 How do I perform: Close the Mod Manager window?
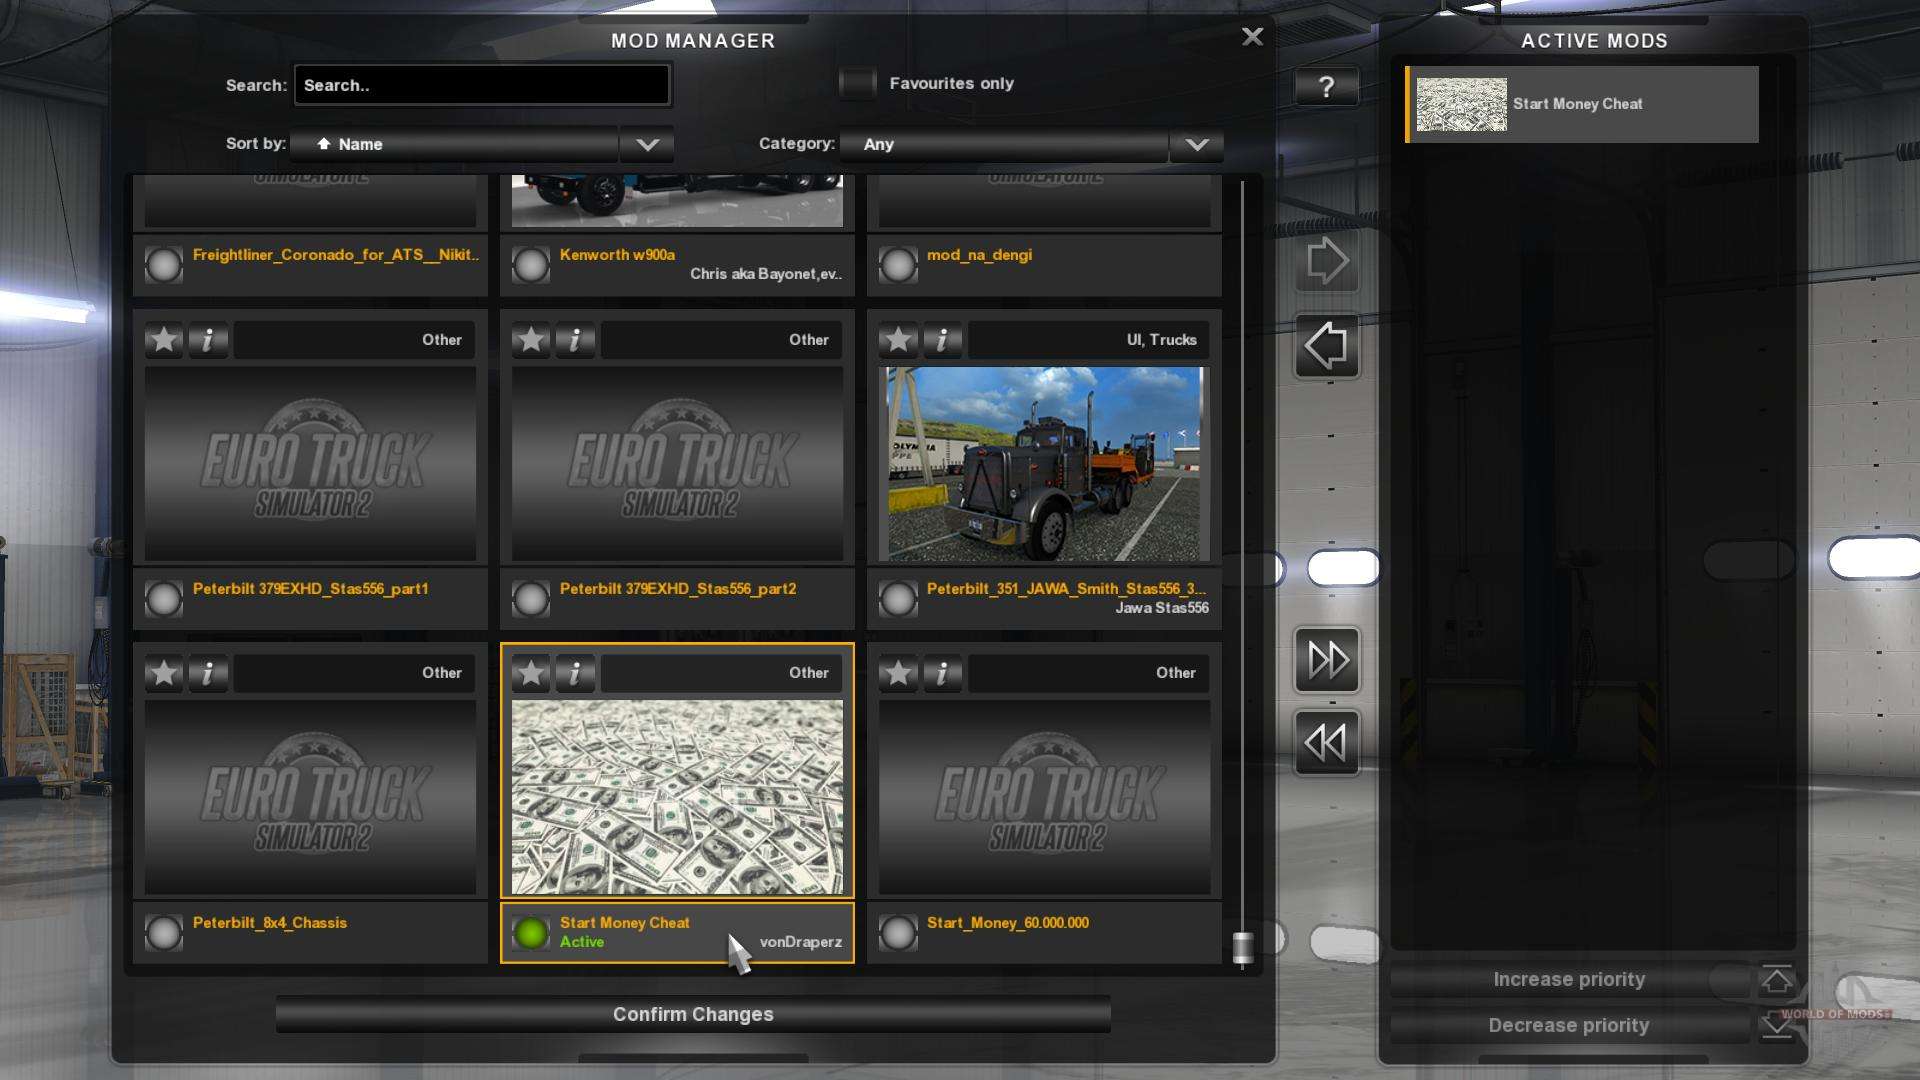(1252, 38)
